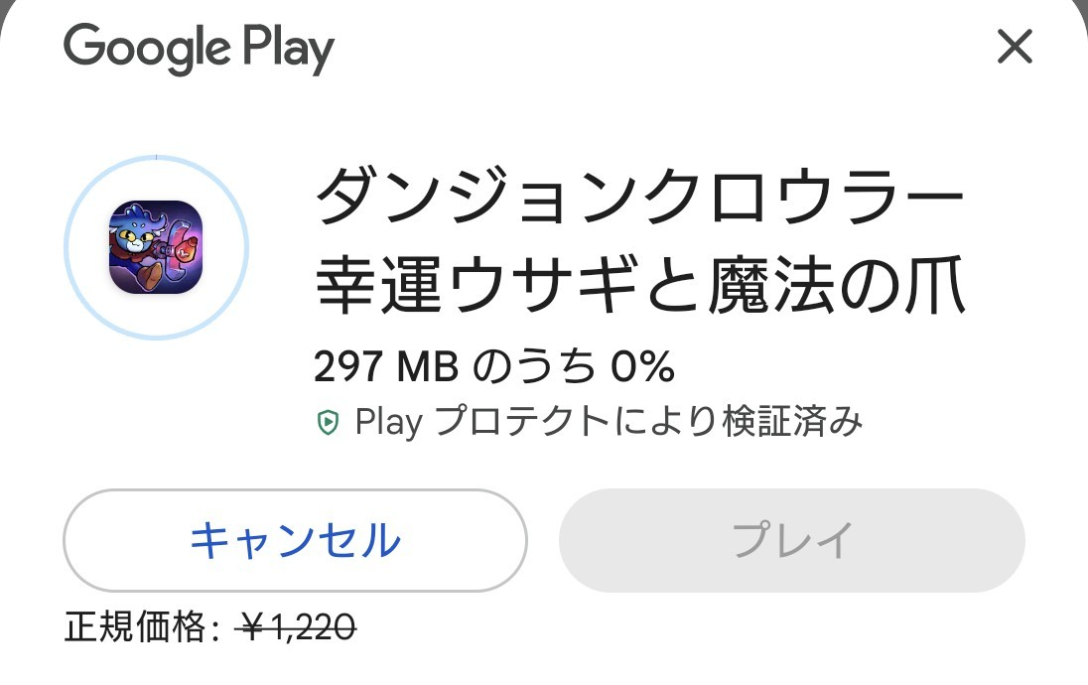Viewport: 1088px width, 685px height.
Task: Click the 297 MB download size text
Action: (x=386, y=366)
